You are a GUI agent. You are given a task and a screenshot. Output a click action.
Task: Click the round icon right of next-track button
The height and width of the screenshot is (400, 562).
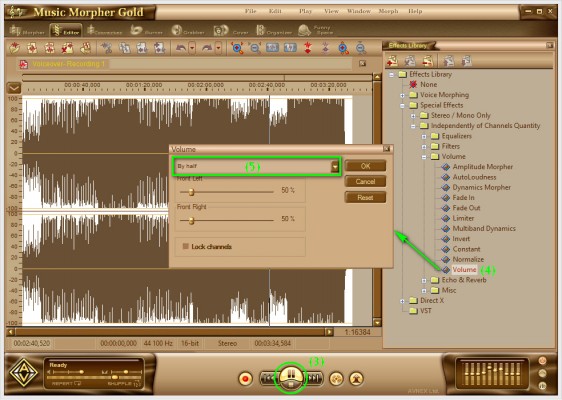pos(336,378)
